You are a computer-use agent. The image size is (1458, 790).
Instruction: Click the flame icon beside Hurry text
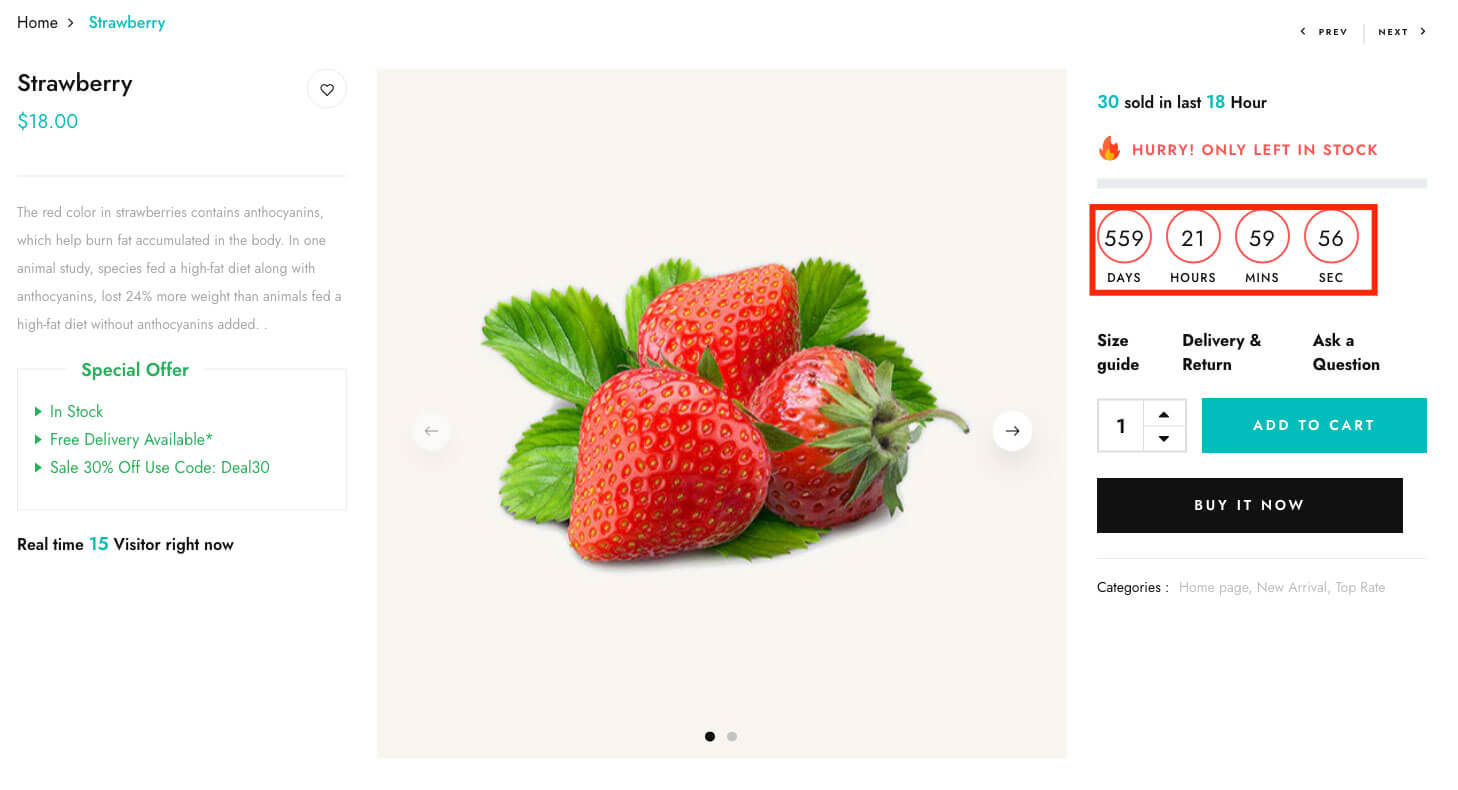tap(1109, 150)
